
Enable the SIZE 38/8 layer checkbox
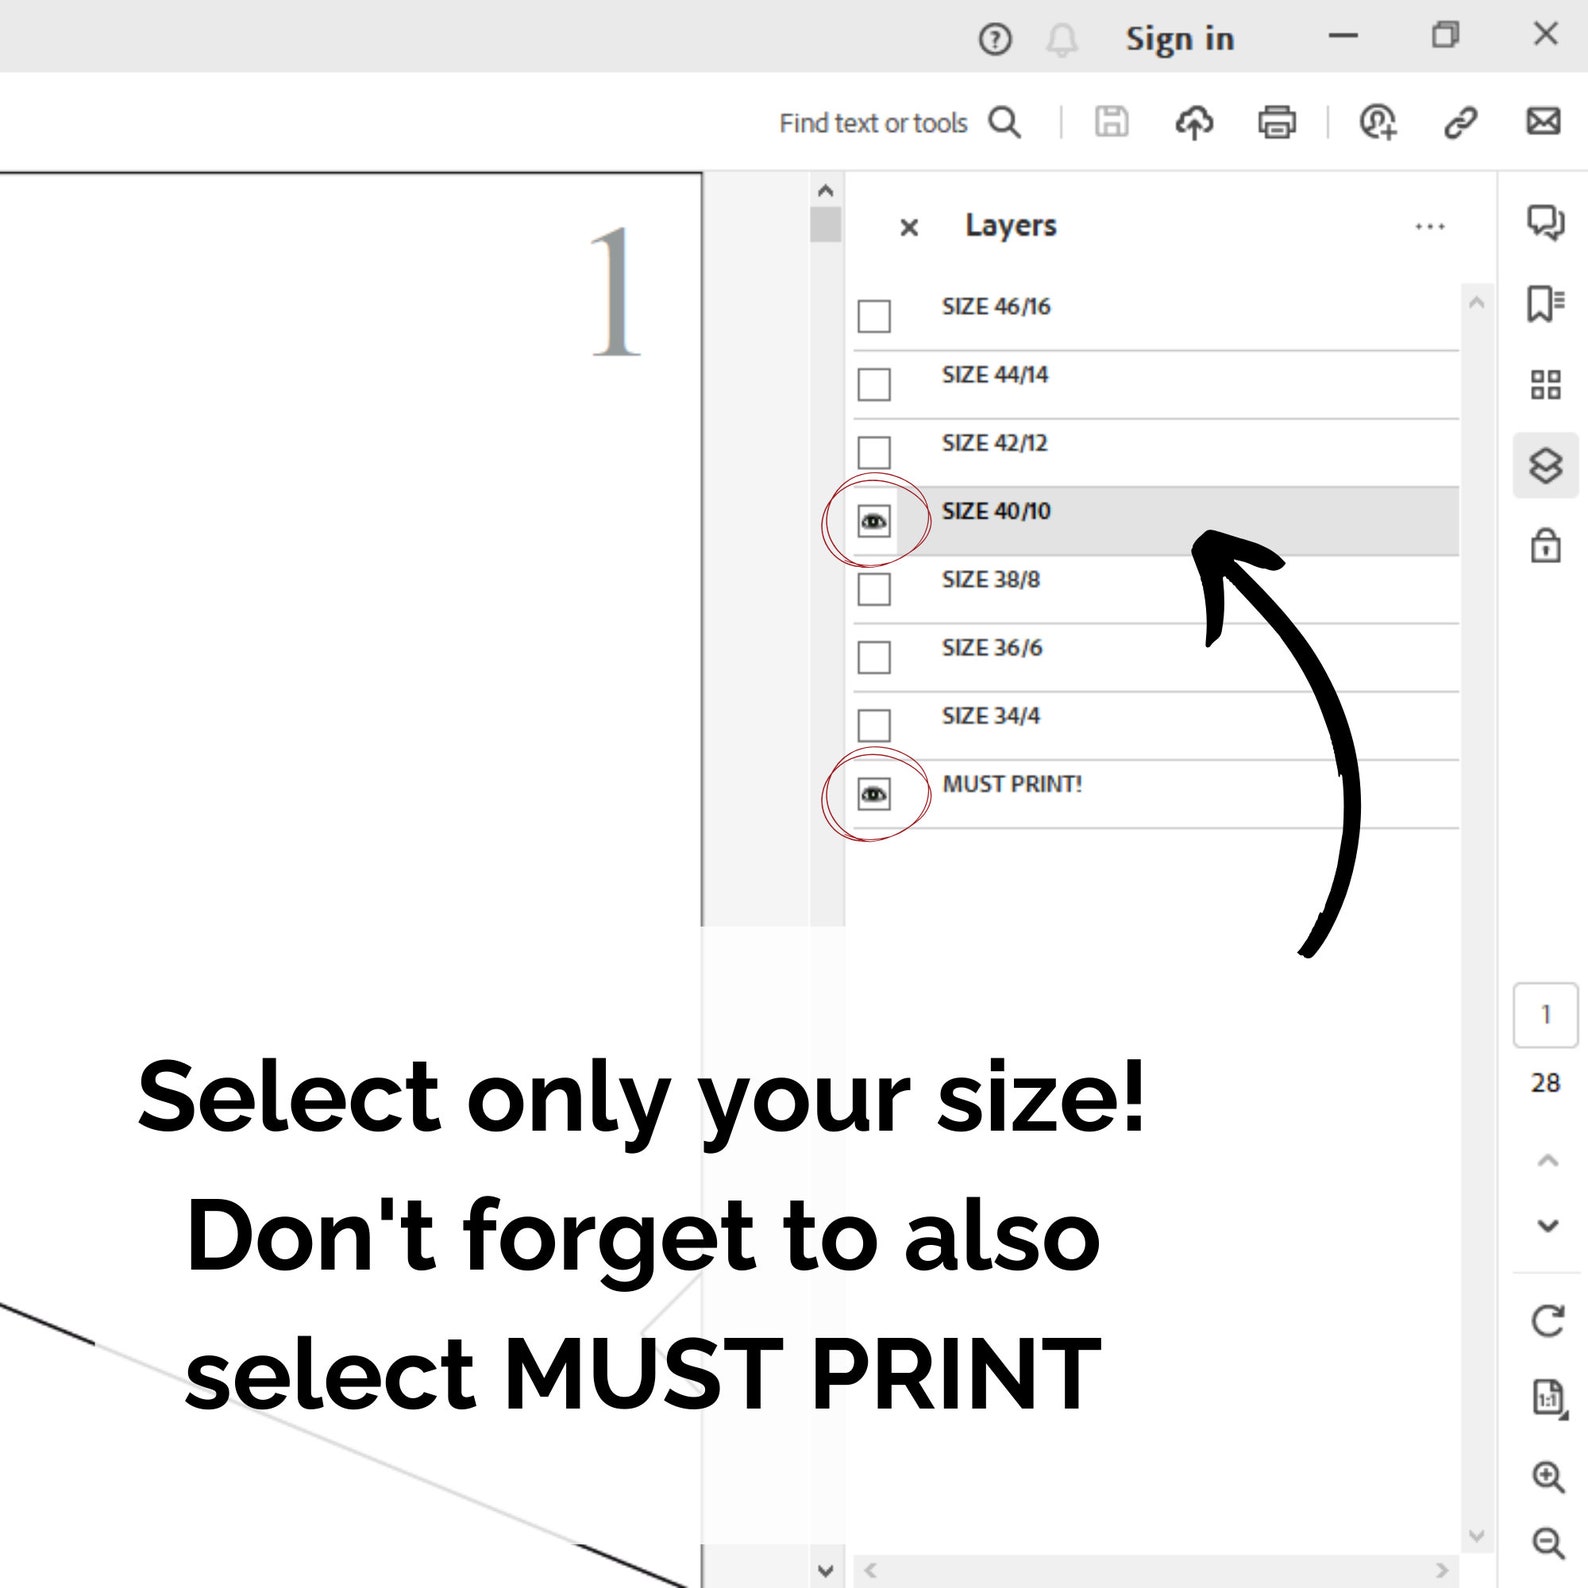click(x=874, y=589)
